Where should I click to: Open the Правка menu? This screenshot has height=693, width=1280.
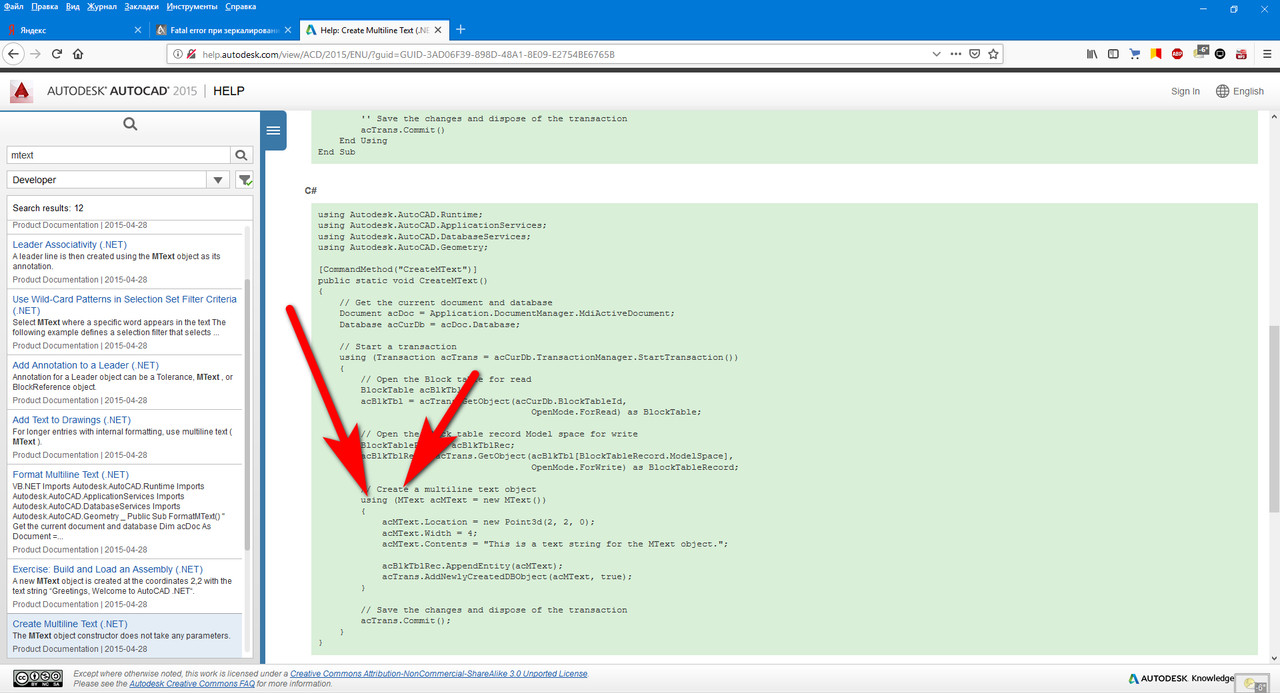(45, 6)
